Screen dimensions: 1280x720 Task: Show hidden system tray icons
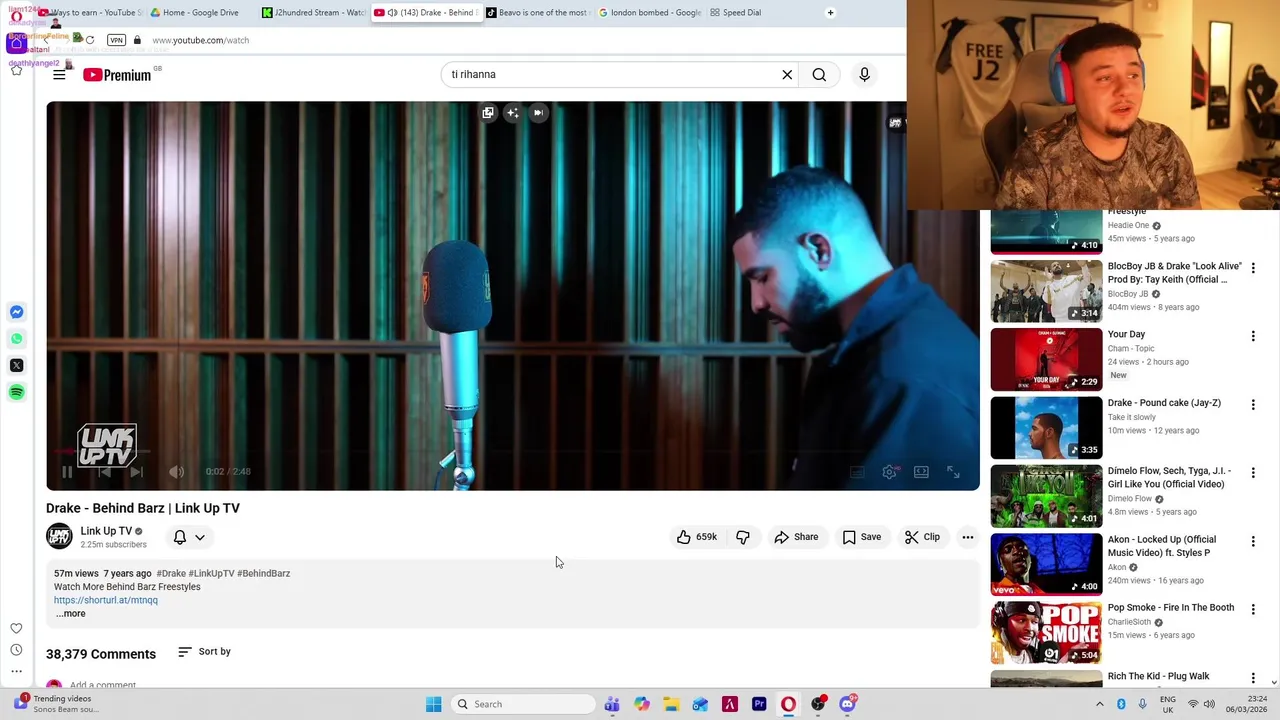point(1099,704)
